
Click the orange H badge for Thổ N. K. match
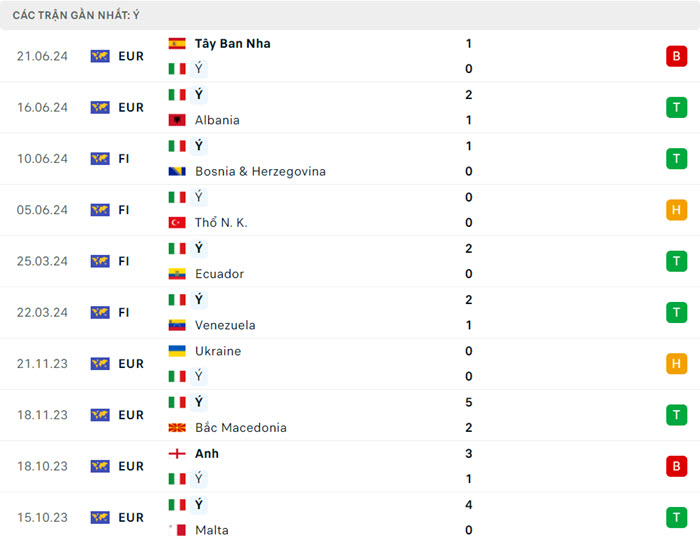[676, 210]
